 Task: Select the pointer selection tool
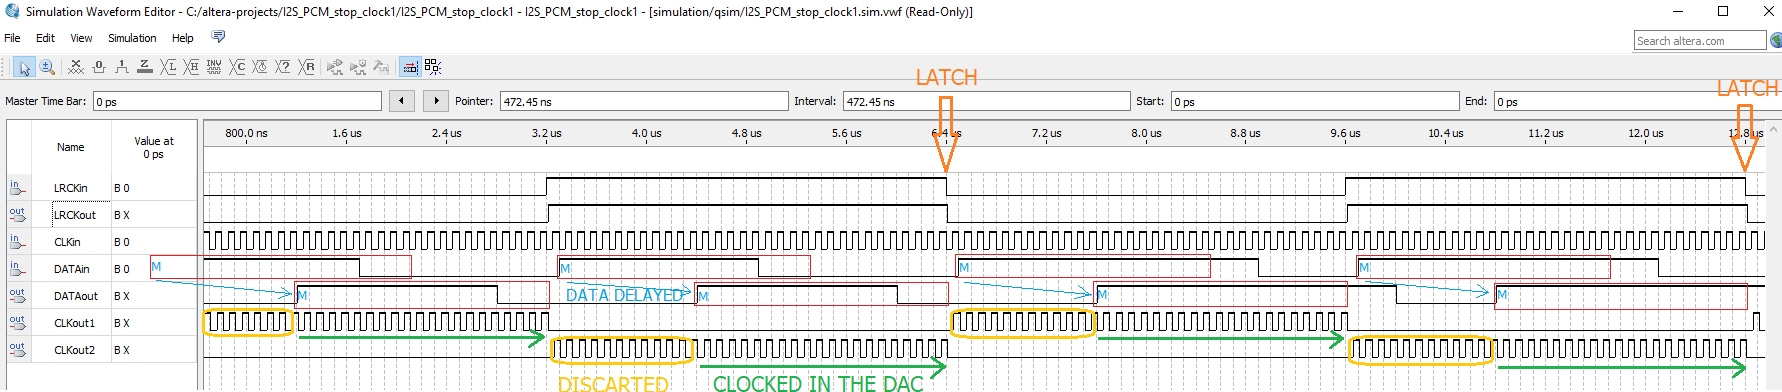24,67
